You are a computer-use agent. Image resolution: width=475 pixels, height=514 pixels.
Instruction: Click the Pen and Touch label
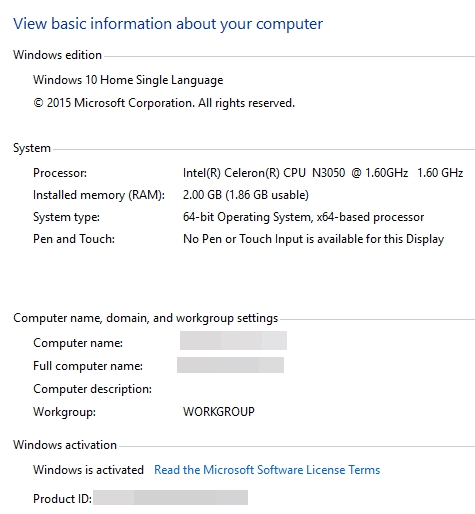74,239
